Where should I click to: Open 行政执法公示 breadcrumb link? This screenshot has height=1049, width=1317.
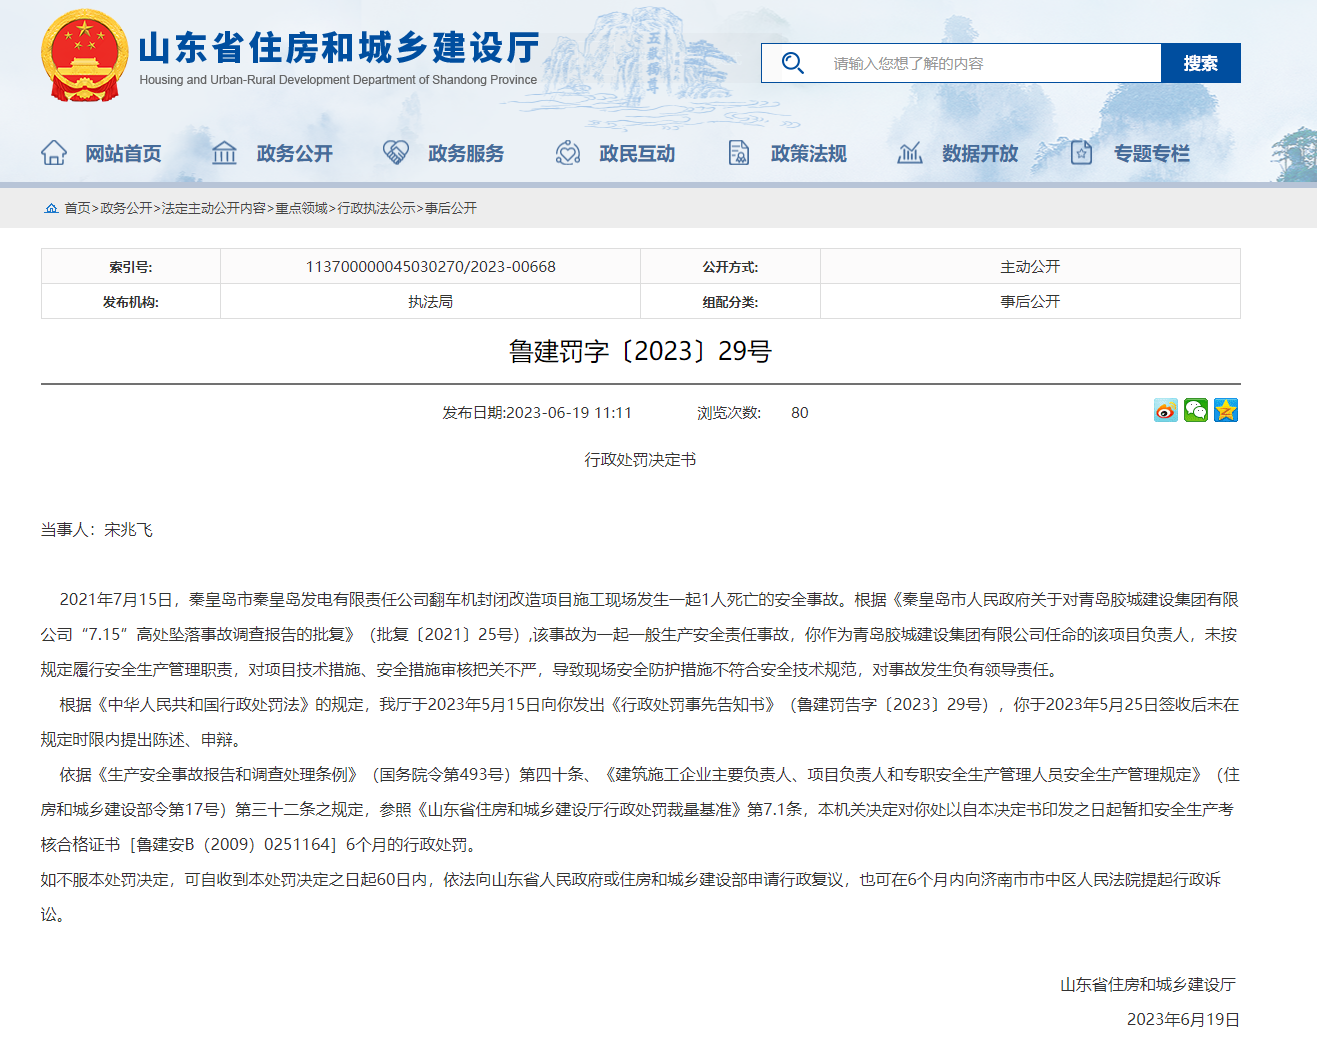(376, 208)
